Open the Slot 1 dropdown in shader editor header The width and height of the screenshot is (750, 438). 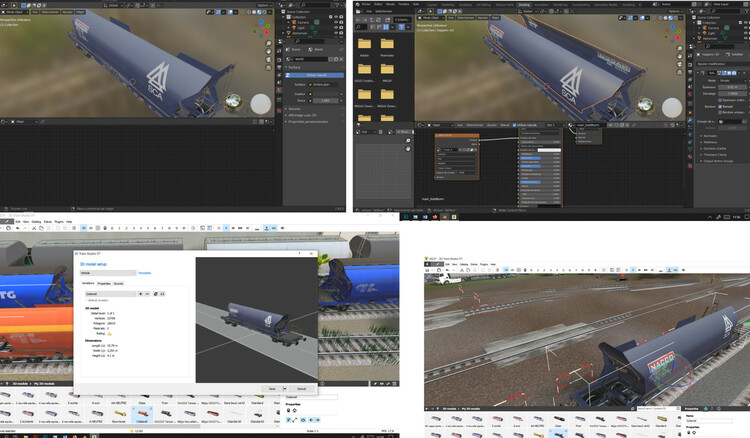tap(554, 125)
